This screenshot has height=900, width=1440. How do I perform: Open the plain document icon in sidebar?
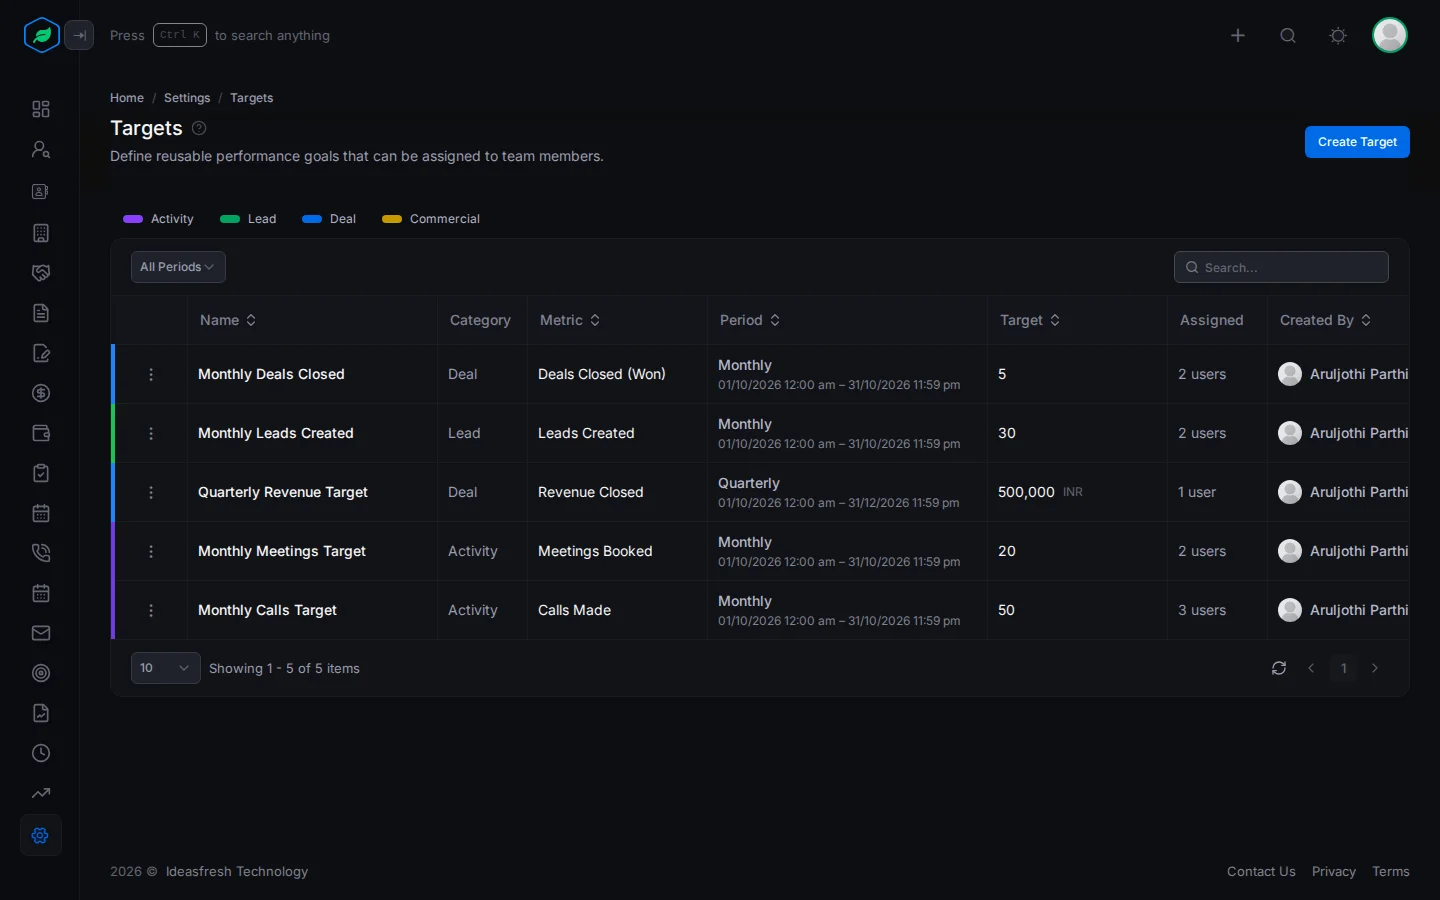coord(41,313)
